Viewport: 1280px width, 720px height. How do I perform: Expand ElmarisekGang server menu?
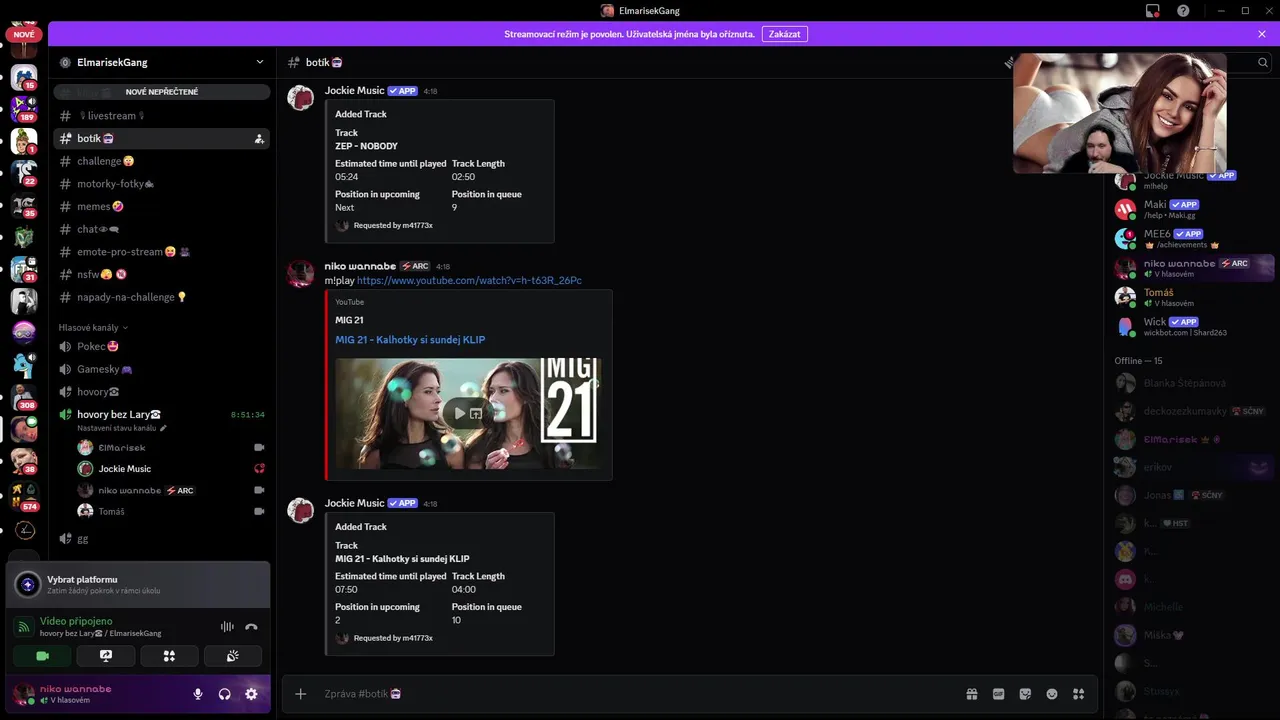coord(260,62)
